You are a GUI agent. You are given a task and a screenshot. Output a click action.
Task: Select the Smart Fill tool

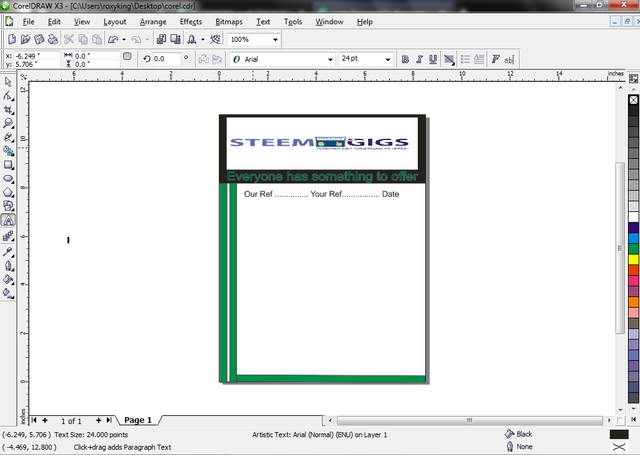[8, 151]
